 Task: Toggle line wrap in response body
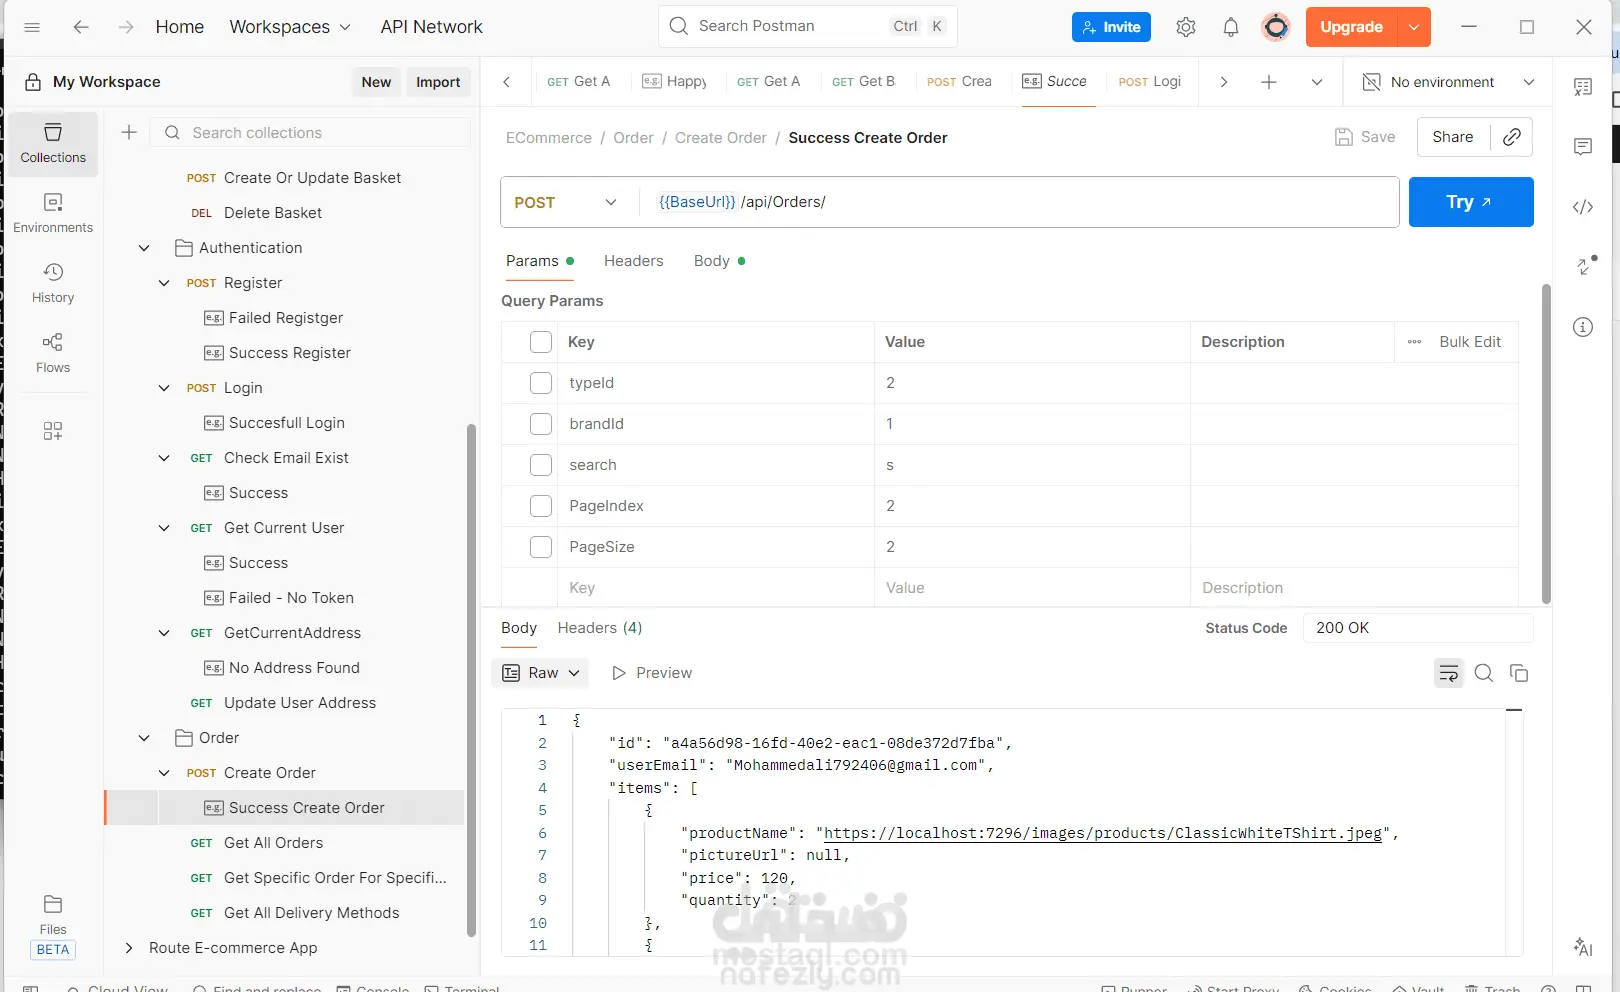[1449, 673]
